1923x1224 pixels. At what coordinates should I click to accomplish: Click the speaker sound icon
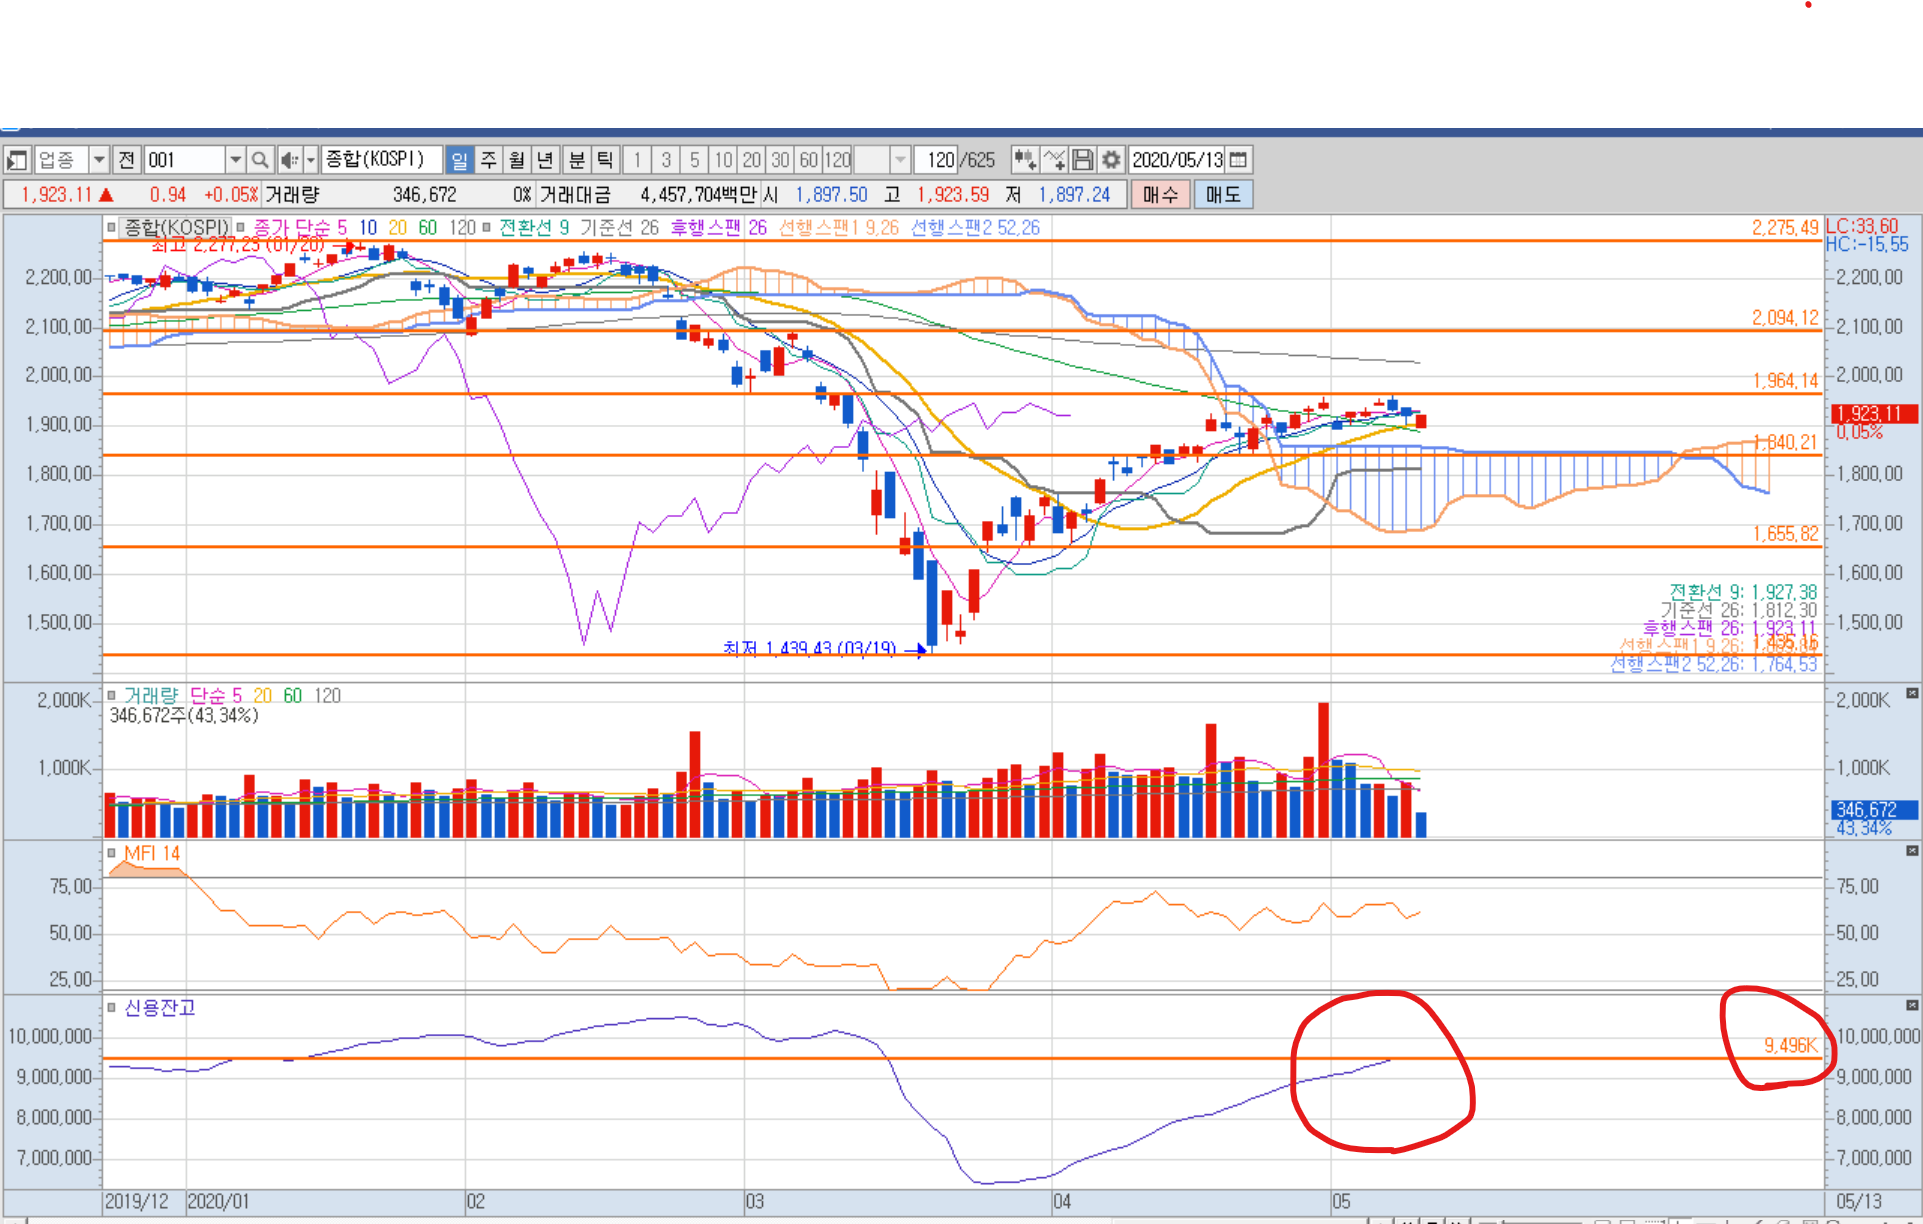tap(288, 160)
